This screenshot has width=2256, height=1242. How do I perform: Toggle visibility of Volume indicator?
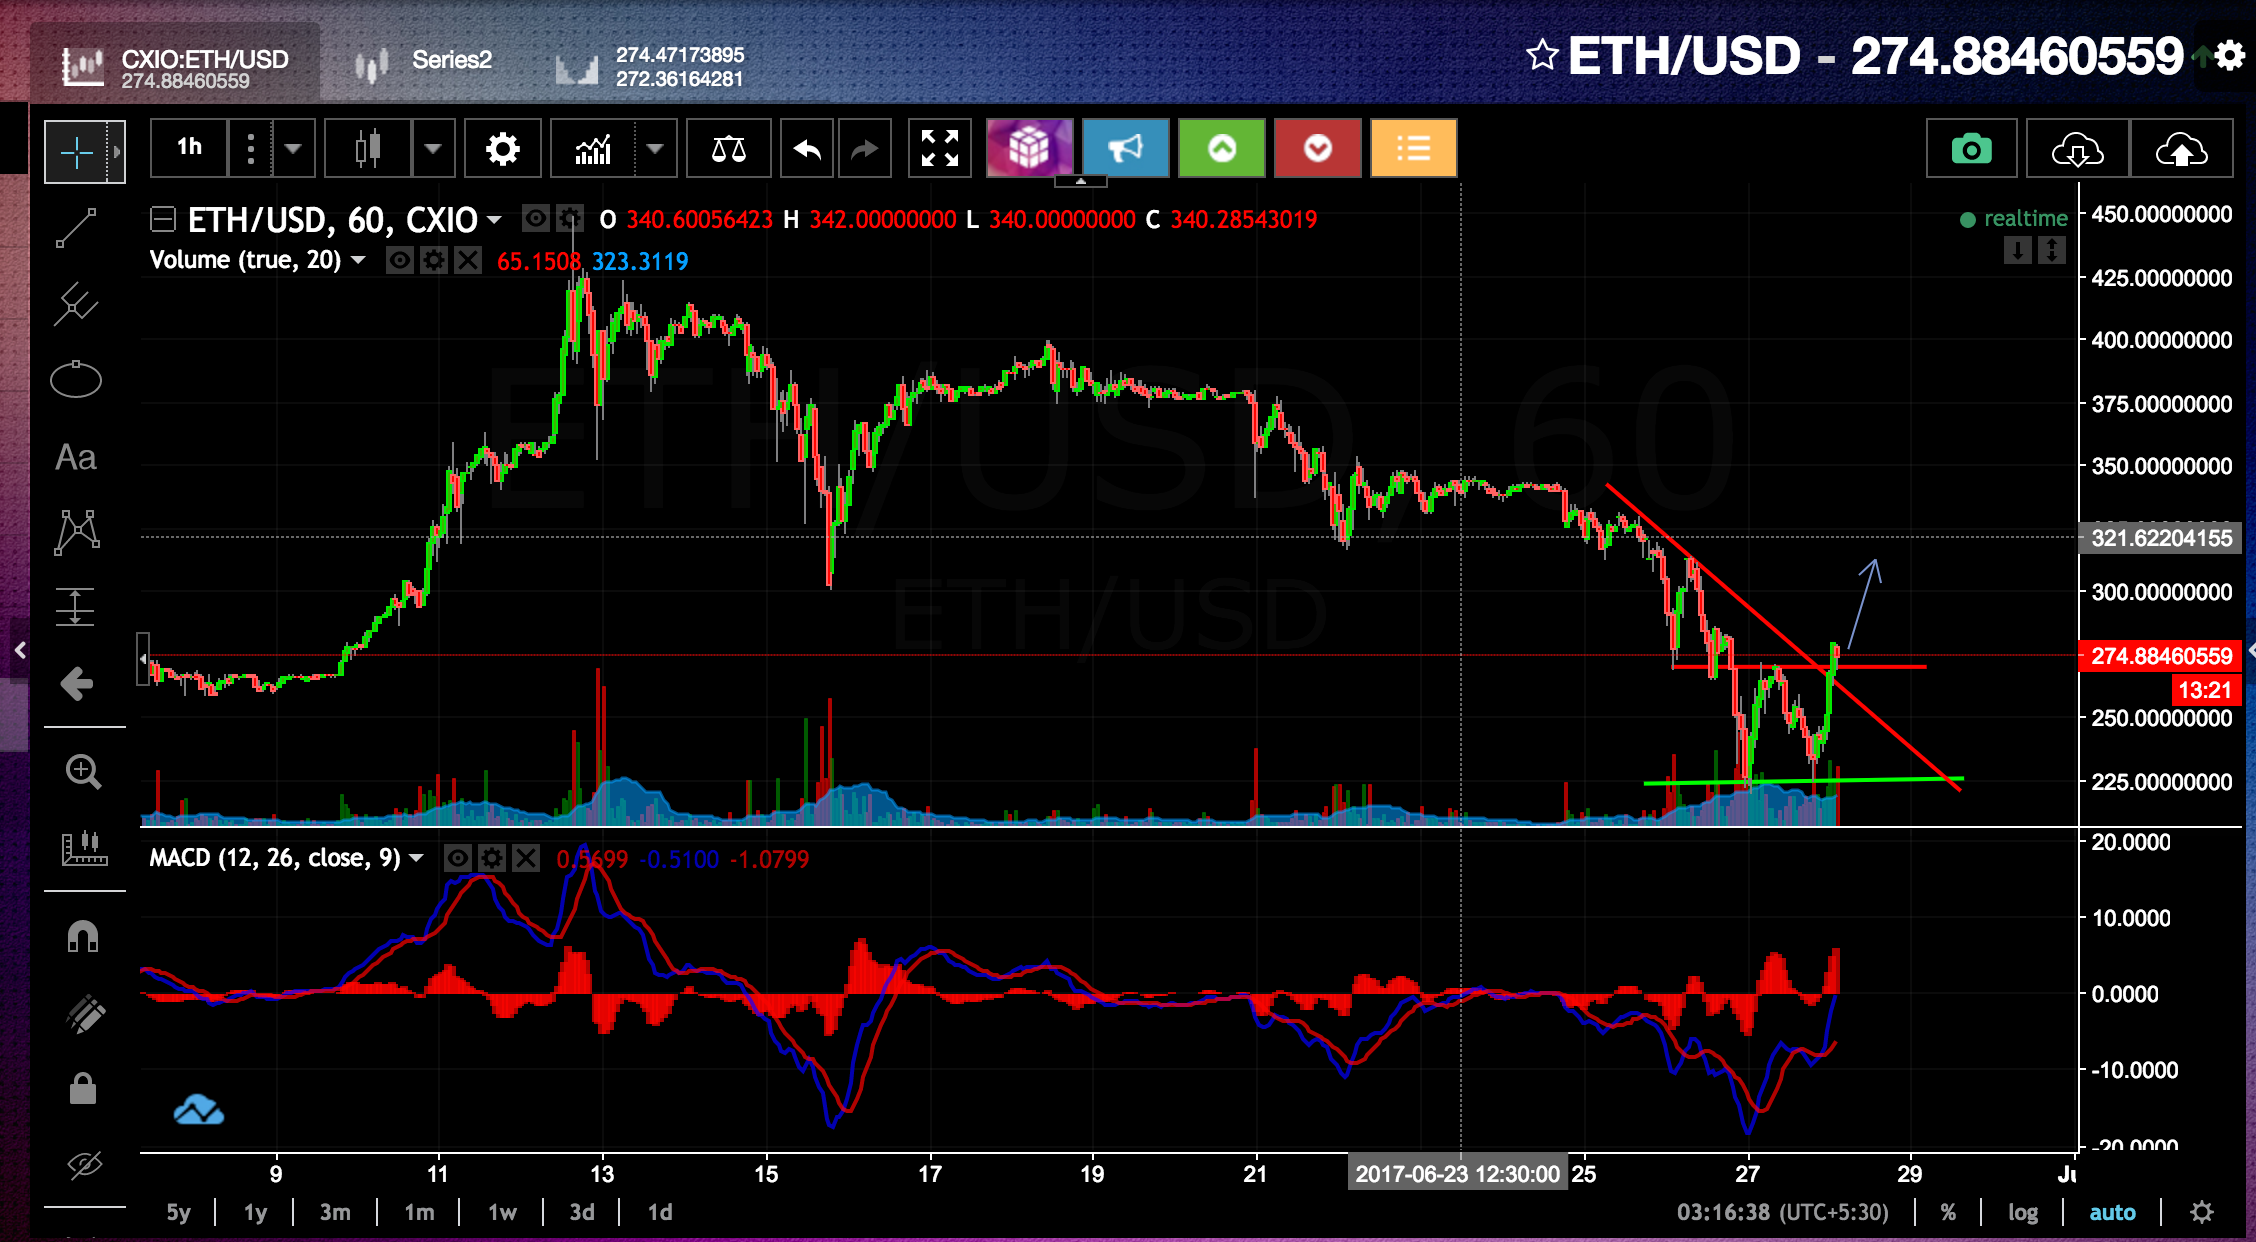point(400,261)
